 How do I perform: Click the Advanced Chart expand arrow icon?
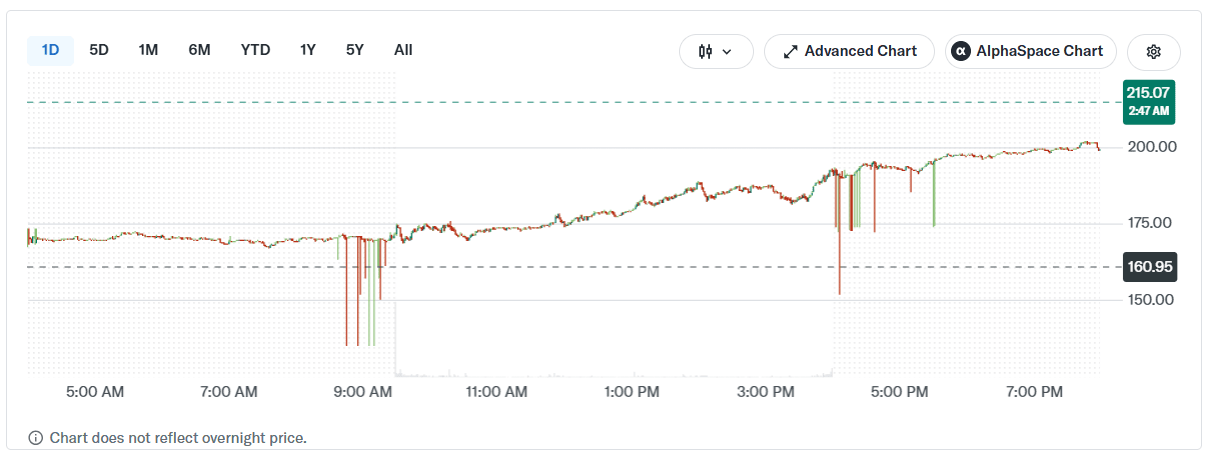[x=790, y=51]
